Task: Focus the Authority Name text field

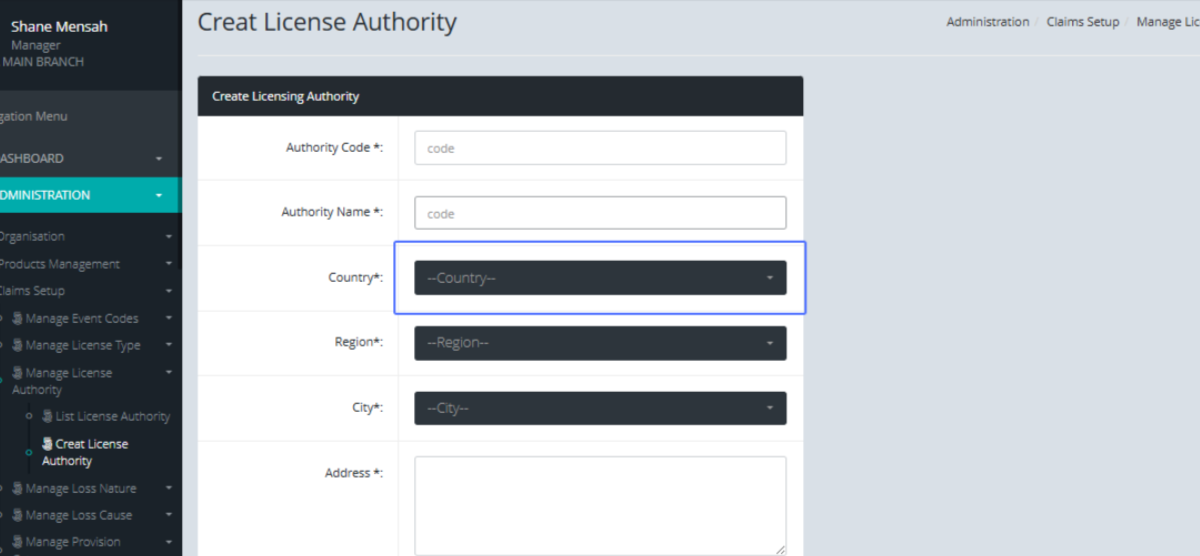Action: pyautogui.click(x=600, y=213)
